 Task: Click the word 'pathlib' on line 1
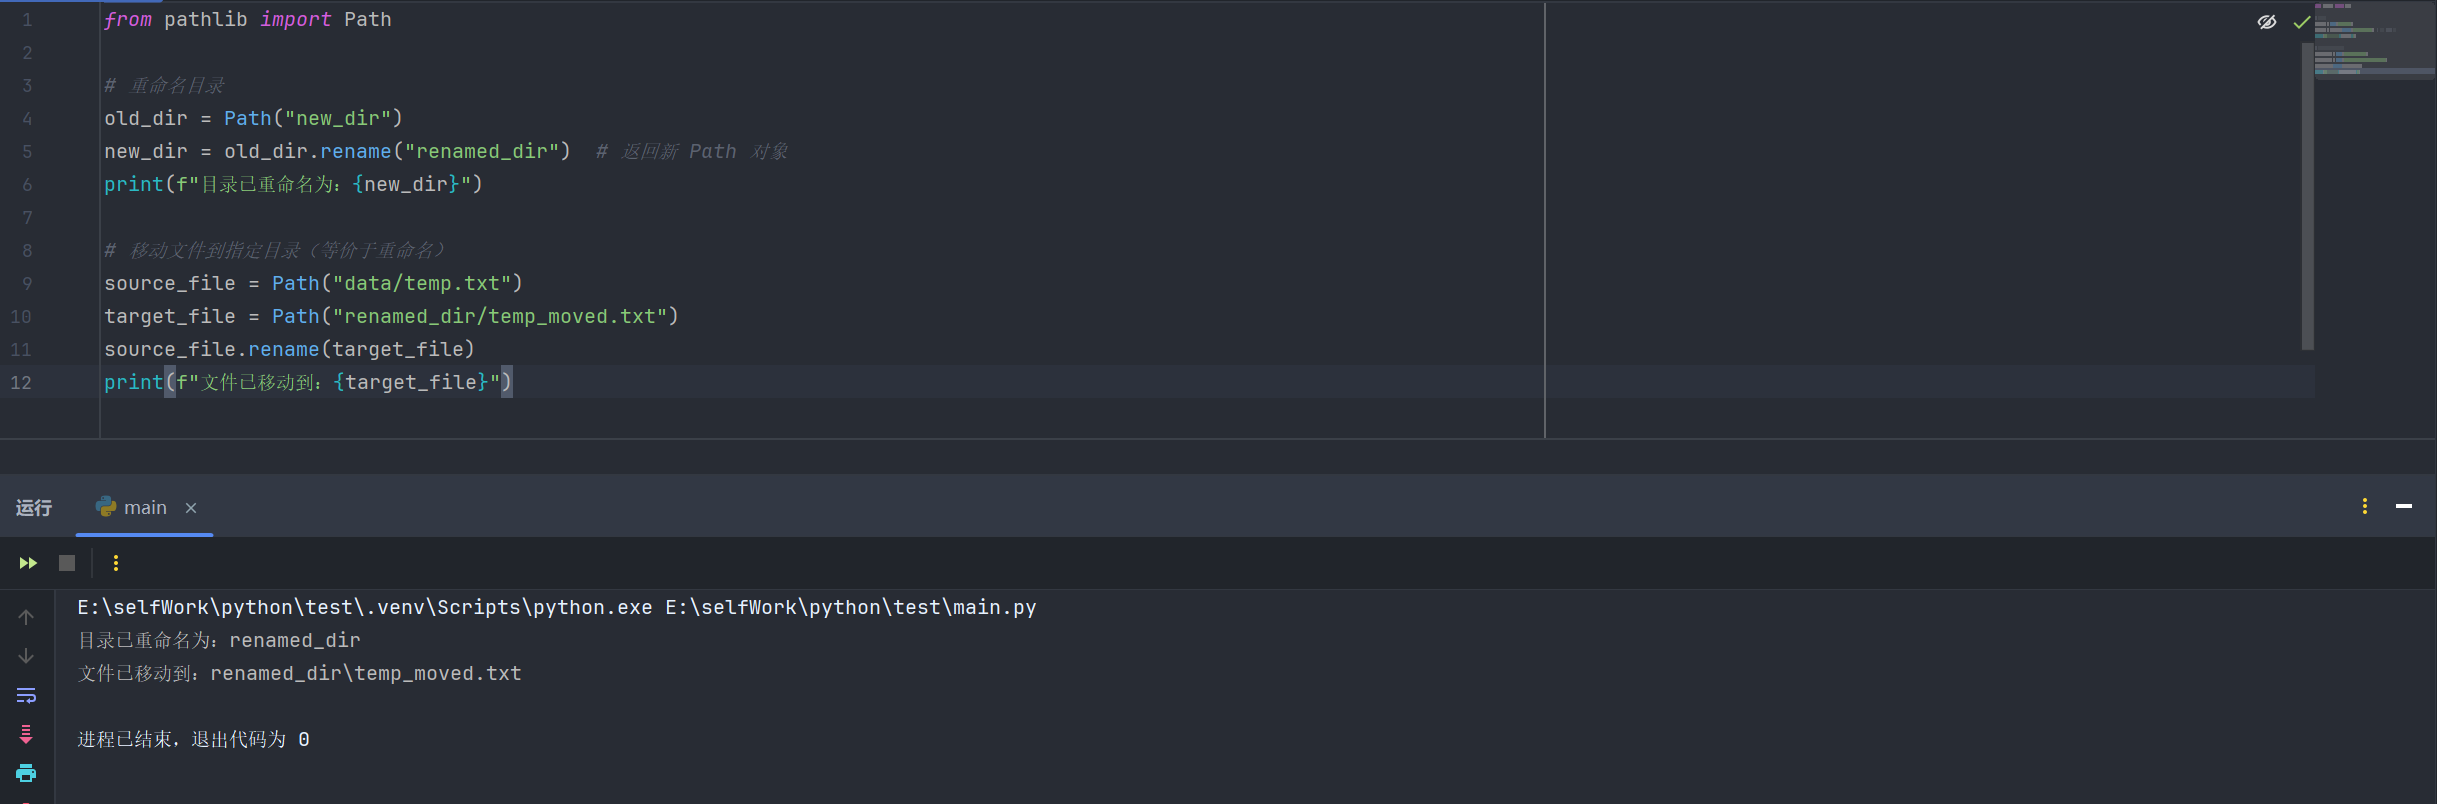click(x=206, y=19)
